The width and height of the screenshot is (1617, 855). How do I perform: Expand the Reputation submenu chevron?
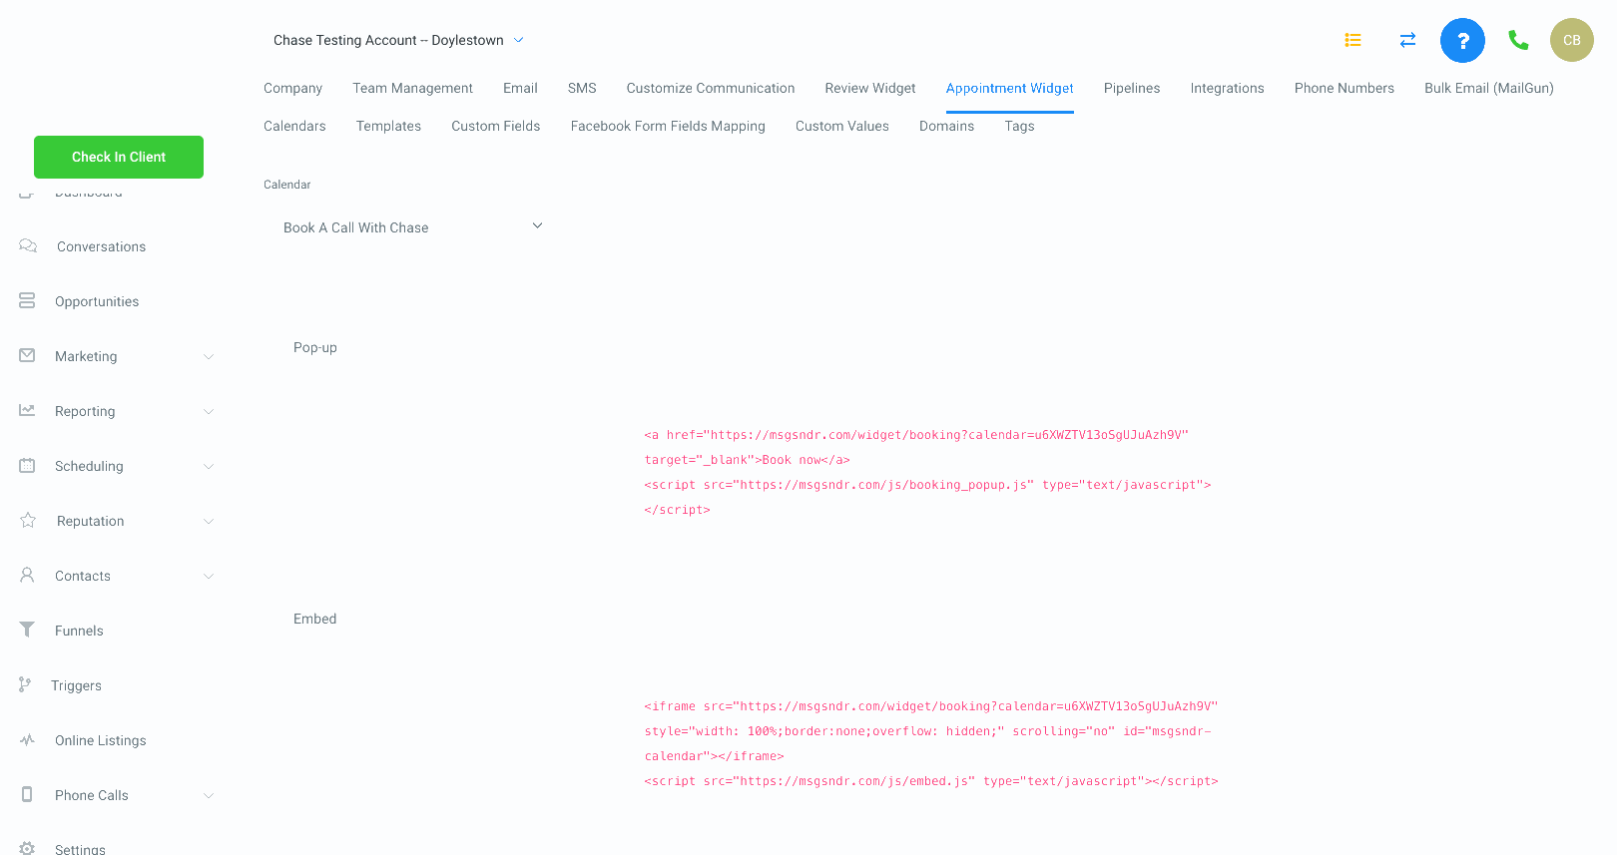tap(209, 522)
